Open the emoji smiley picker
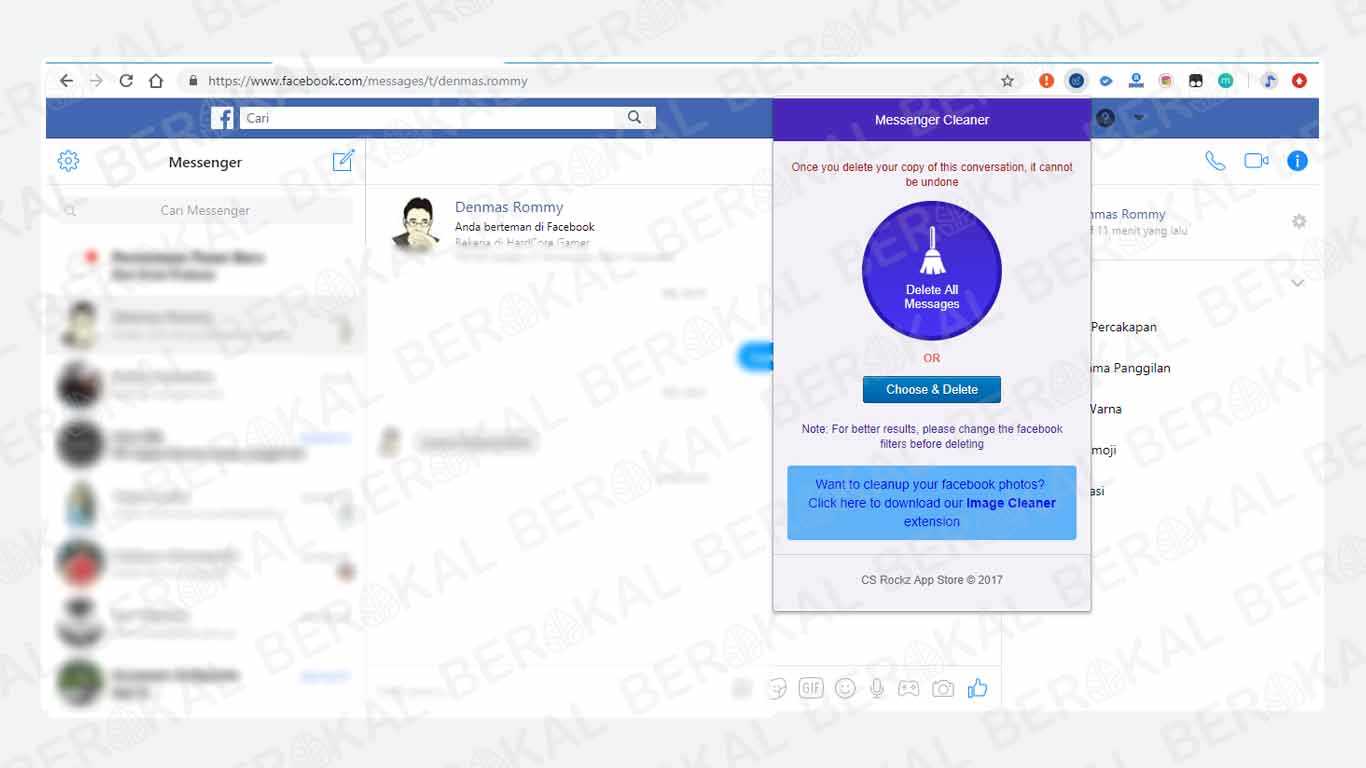This screenshot has height=768, width=1366. tap(845, 688)
